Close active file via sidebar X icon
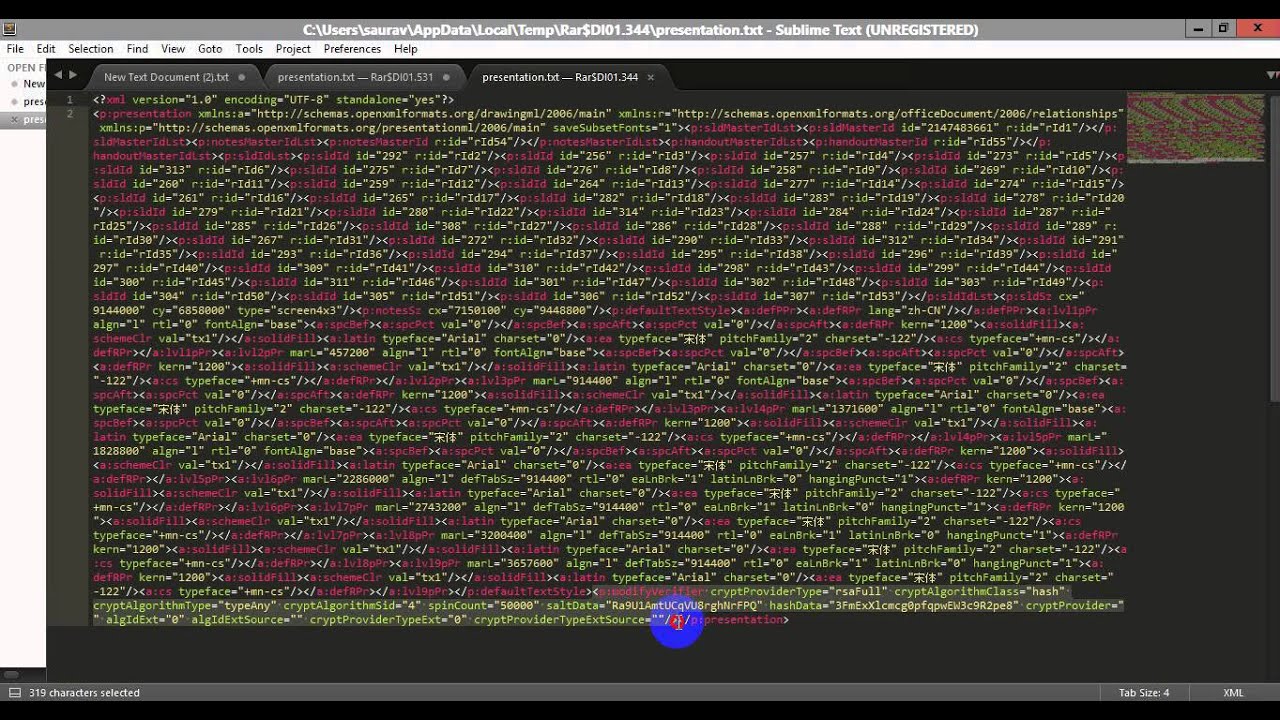The height and width of the screenshot is (720, 1280). (x=13, y=119)
